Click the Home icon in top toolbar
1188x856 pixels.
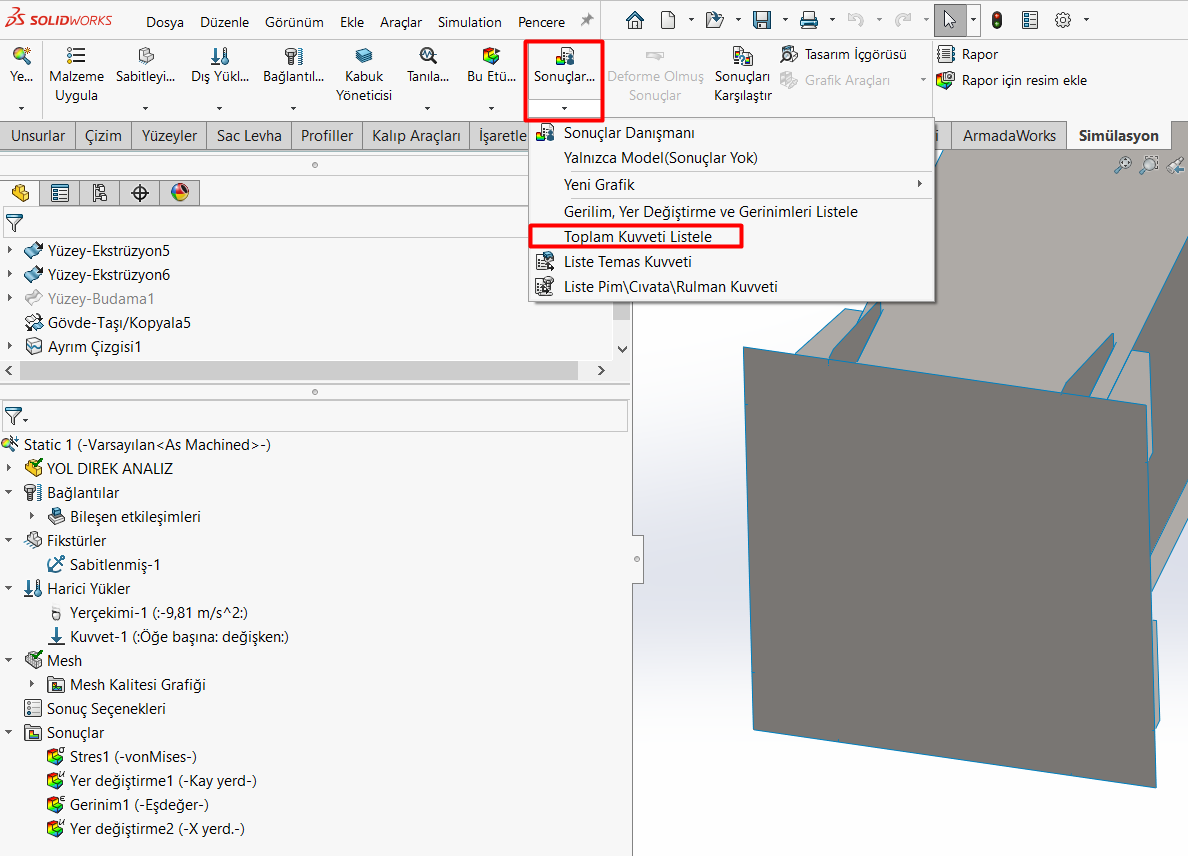tap(635, 20)
